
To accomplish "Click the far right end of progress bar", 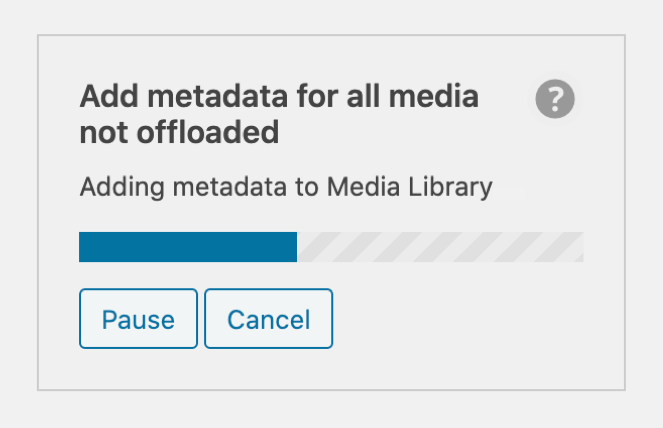I will 579,247.
